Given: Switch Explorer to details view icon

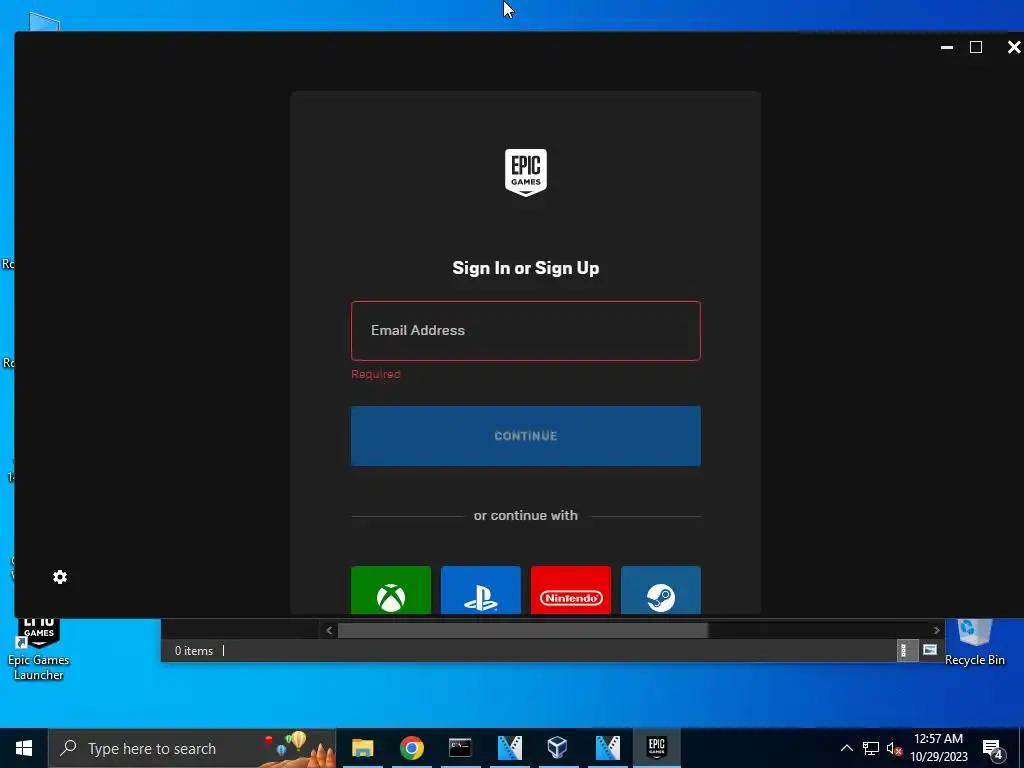Looking at the screenshot, I should pyautogui.click(x=907, y=650).
